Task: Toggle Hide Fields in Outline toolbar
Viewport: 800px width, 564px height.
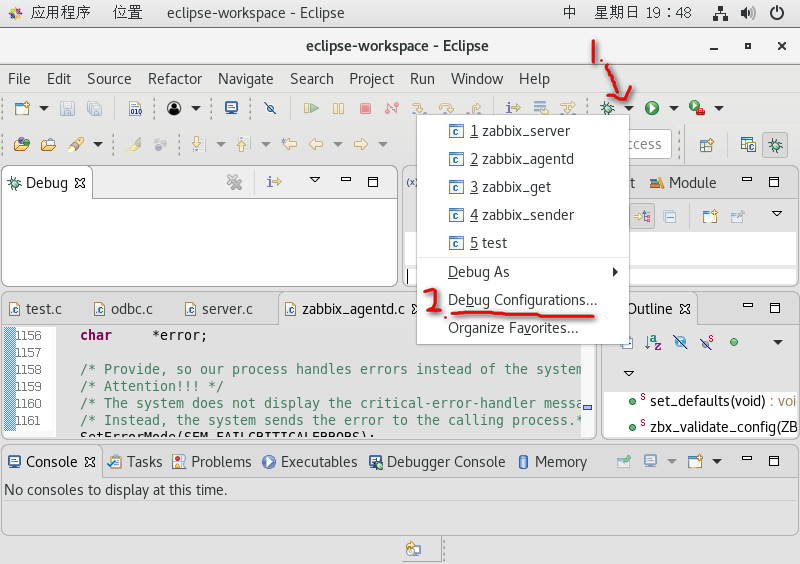Action: tap(680, 342)
